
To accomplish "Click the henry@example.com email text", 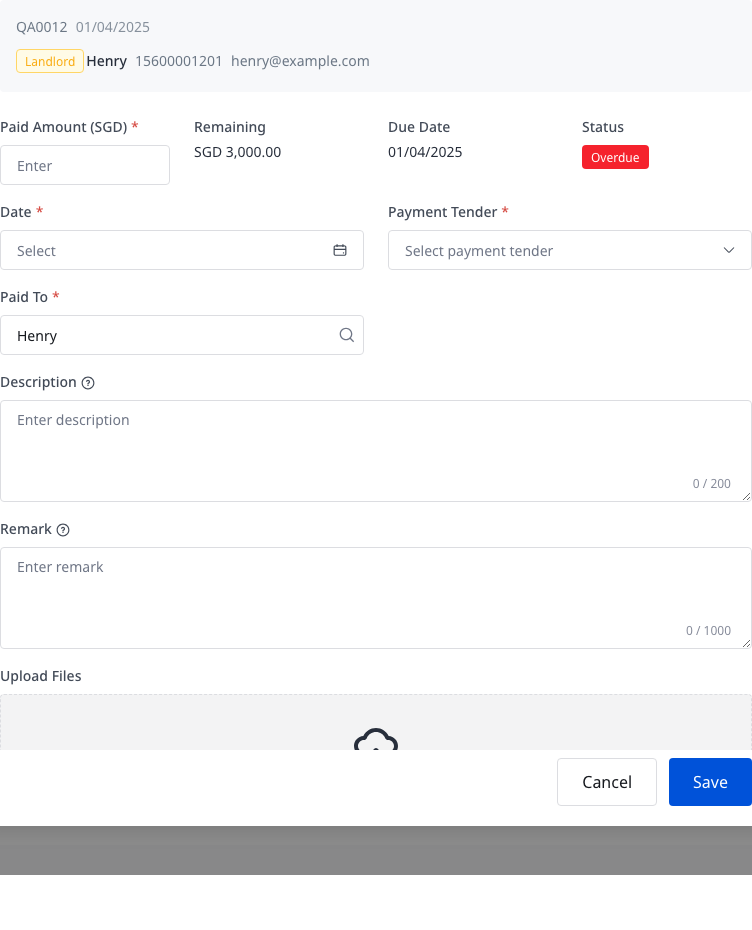I will [300, 61].
